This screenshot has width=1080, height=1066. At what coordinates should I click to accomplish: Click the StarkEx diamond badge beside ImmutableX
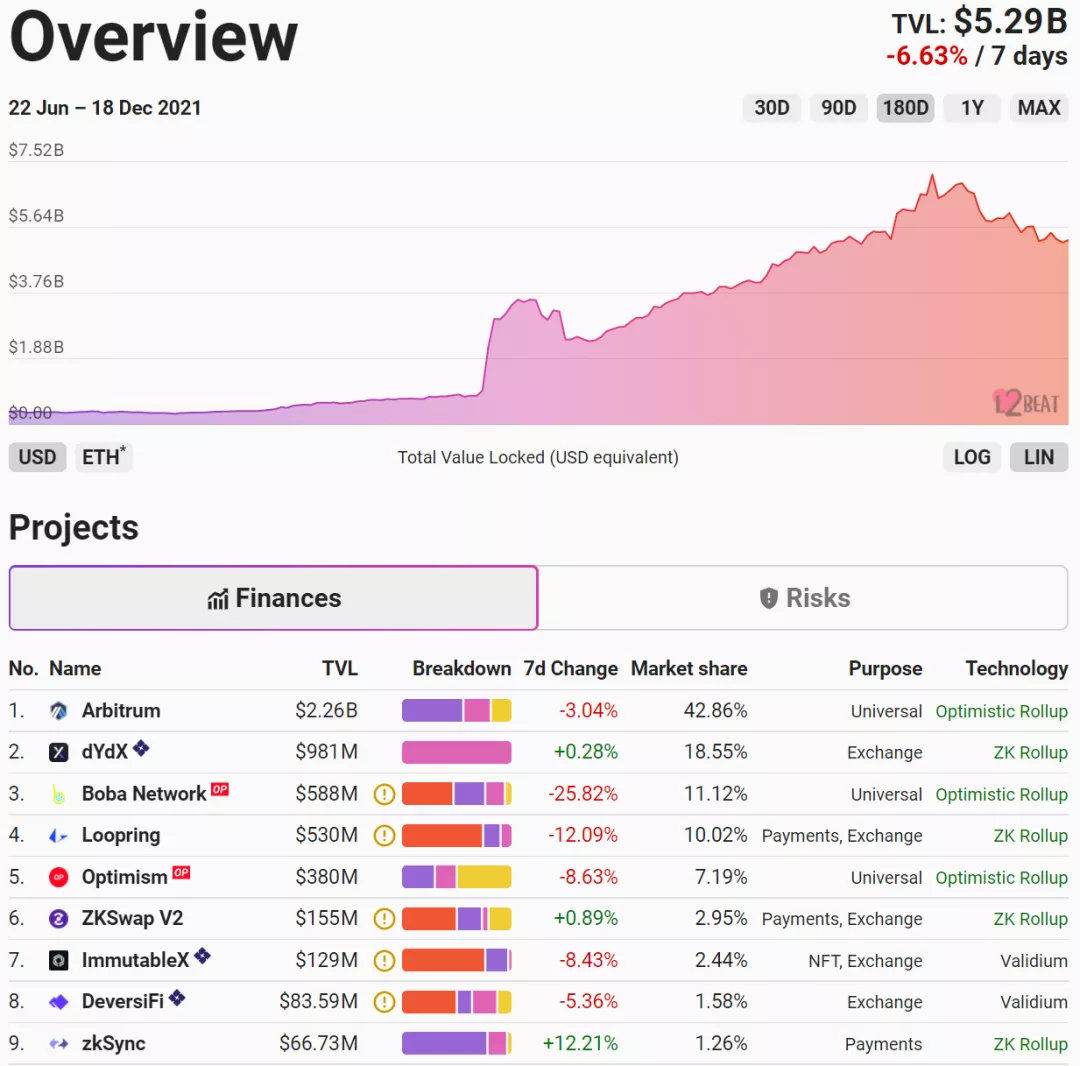click(202, 955)
